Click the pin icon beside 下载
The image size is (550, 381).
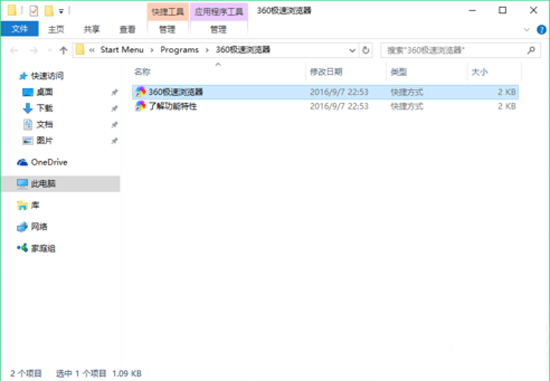[x=114, y=108]
